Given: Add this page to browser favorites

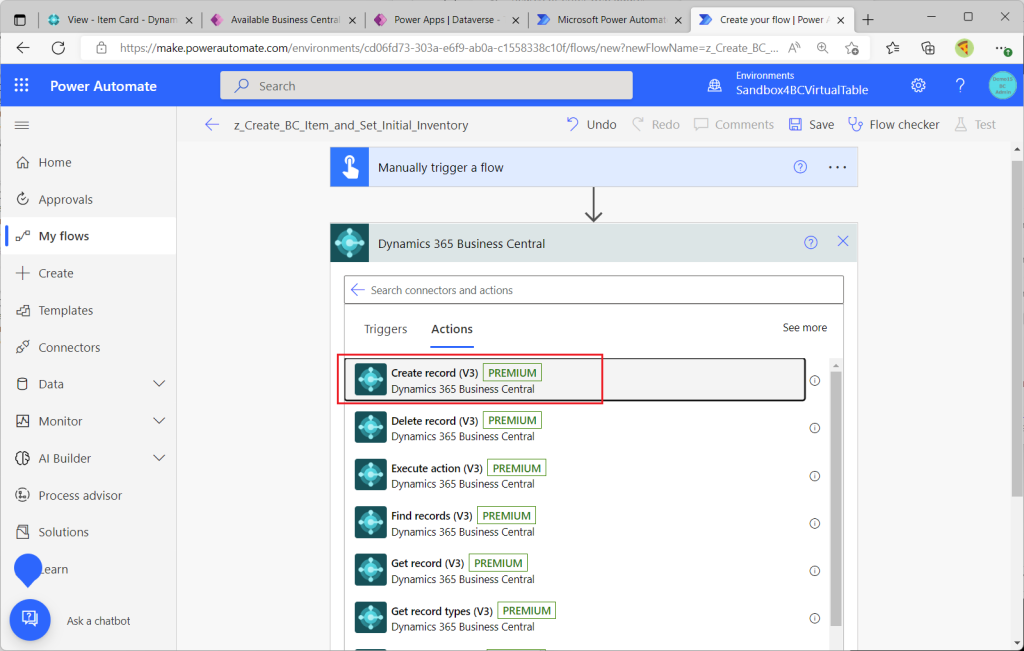Looking at the screenshot, I should click(852, 48).
